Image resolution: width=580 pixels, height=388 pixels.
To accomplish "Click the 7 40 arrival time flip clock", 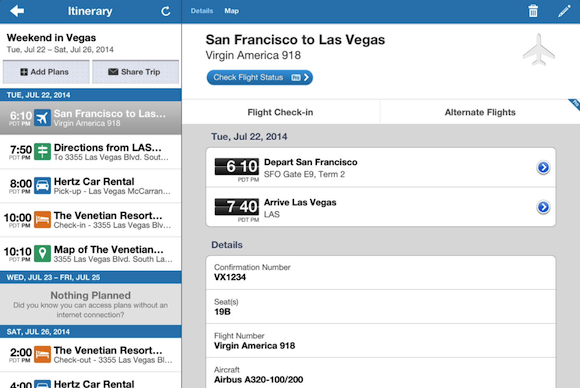I will pos(237,206).
